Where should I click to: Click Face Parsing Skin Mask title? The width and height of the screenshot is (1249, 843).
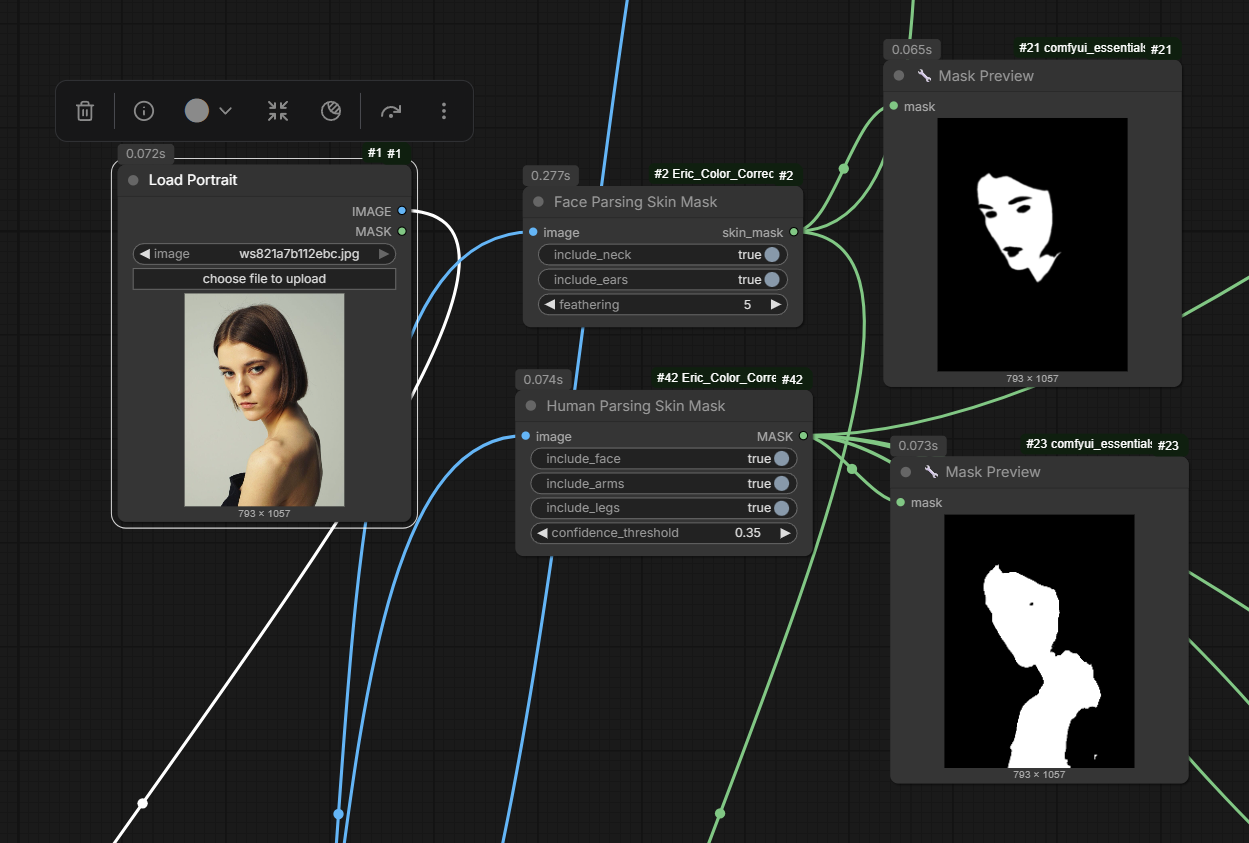point(636,202)
